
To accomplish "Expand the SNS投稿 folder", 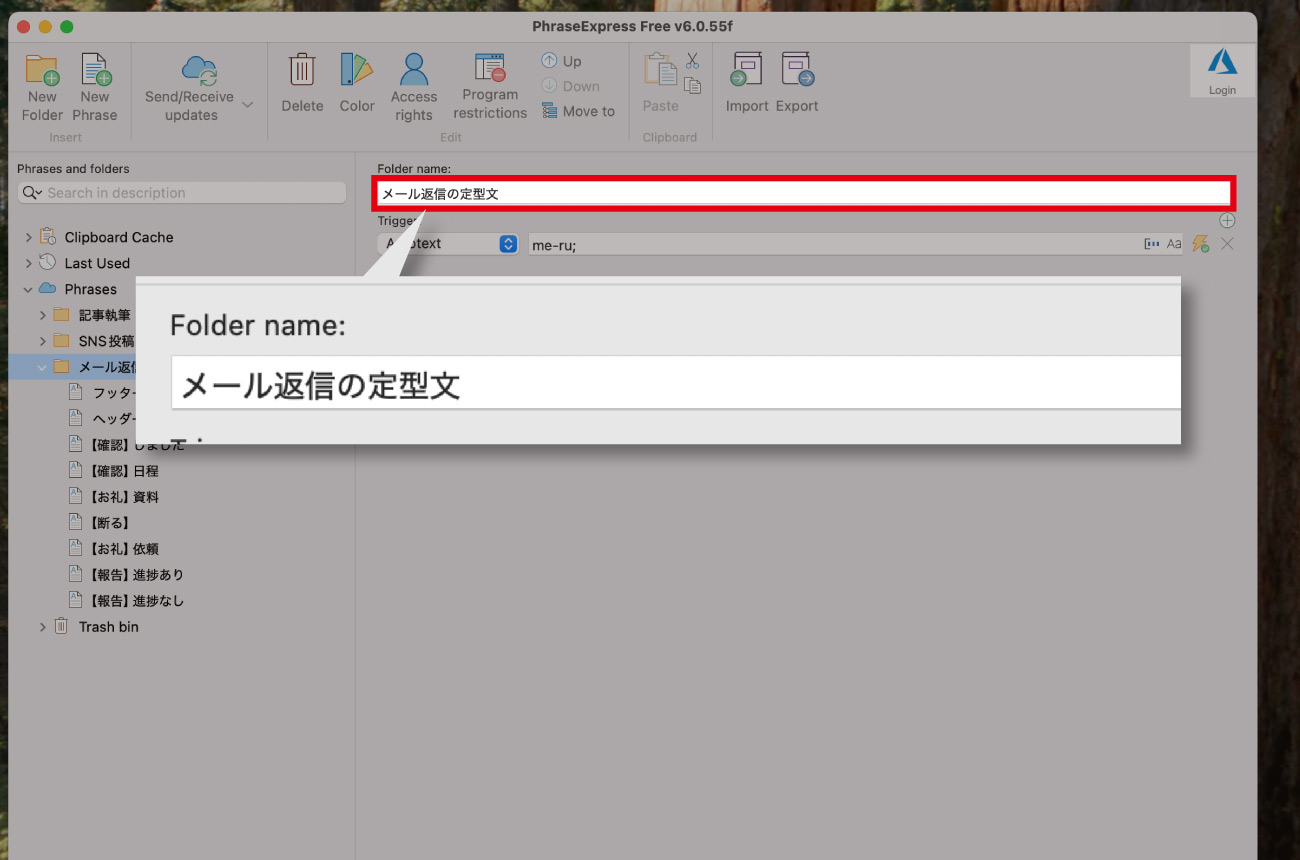I will tap(42, 341).
